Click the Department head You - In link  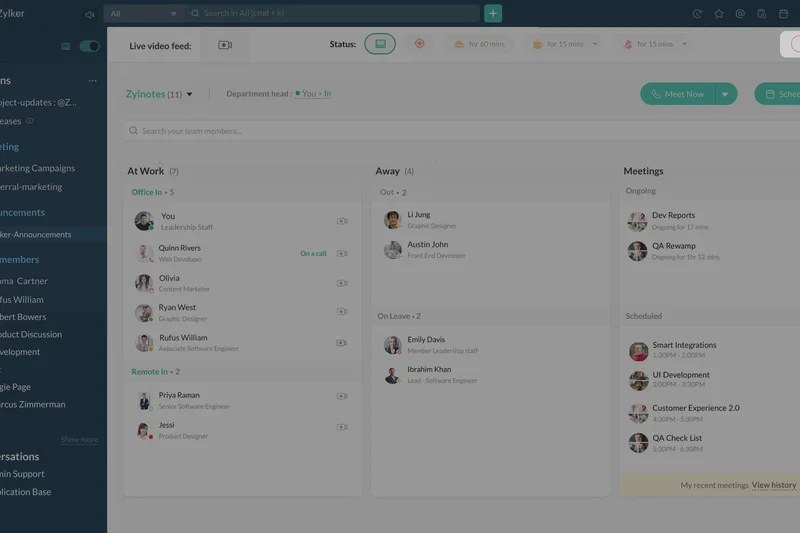pyautogui.click(x=313, y=94)
